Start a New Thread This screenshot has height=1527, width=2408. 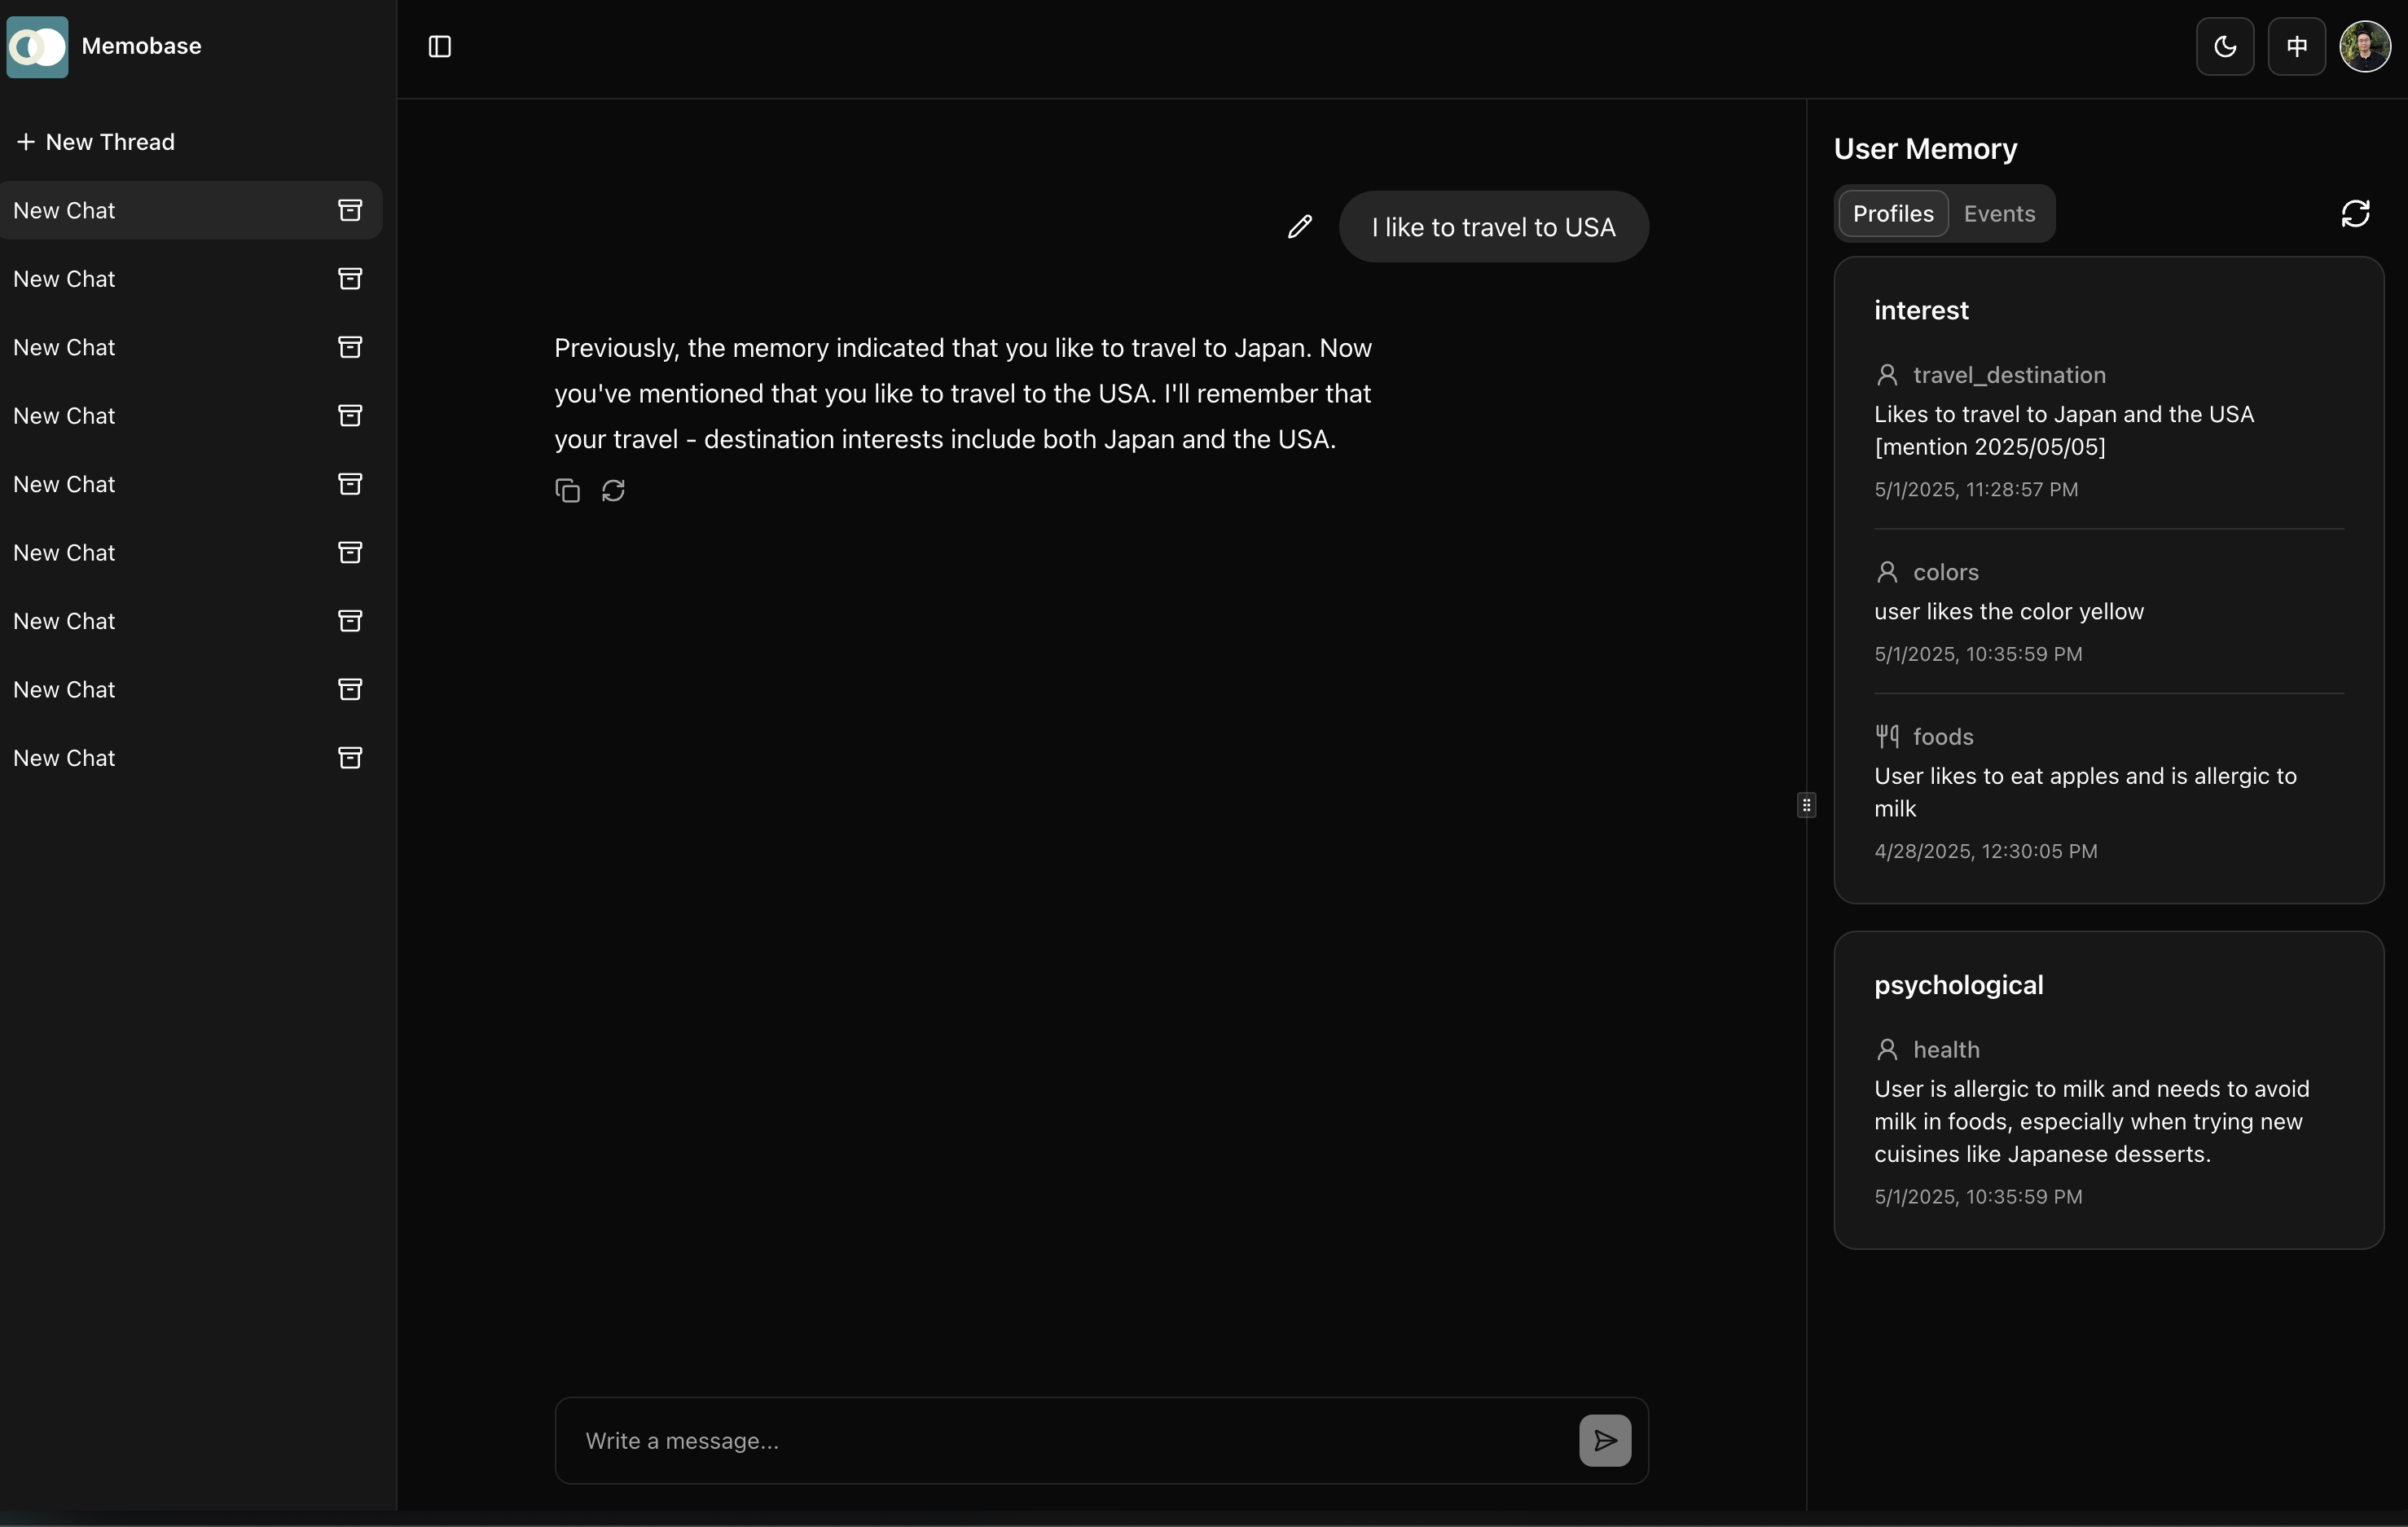[x=96, y=142]
